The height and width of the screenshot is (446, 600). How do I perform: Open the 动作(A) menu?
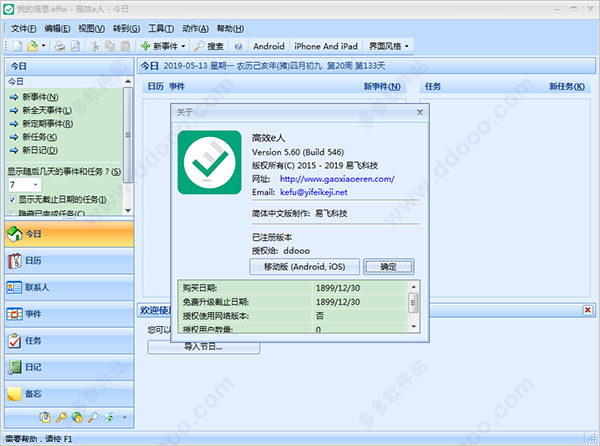tap(195, 29)
